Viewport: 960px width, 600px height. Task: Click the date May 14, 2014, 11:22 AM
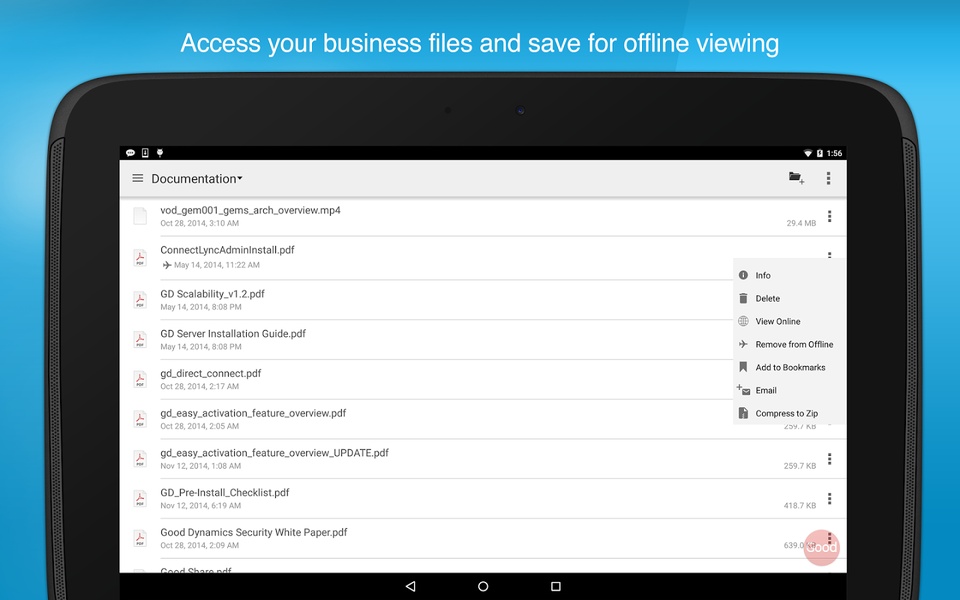click(x=217, y=265)
